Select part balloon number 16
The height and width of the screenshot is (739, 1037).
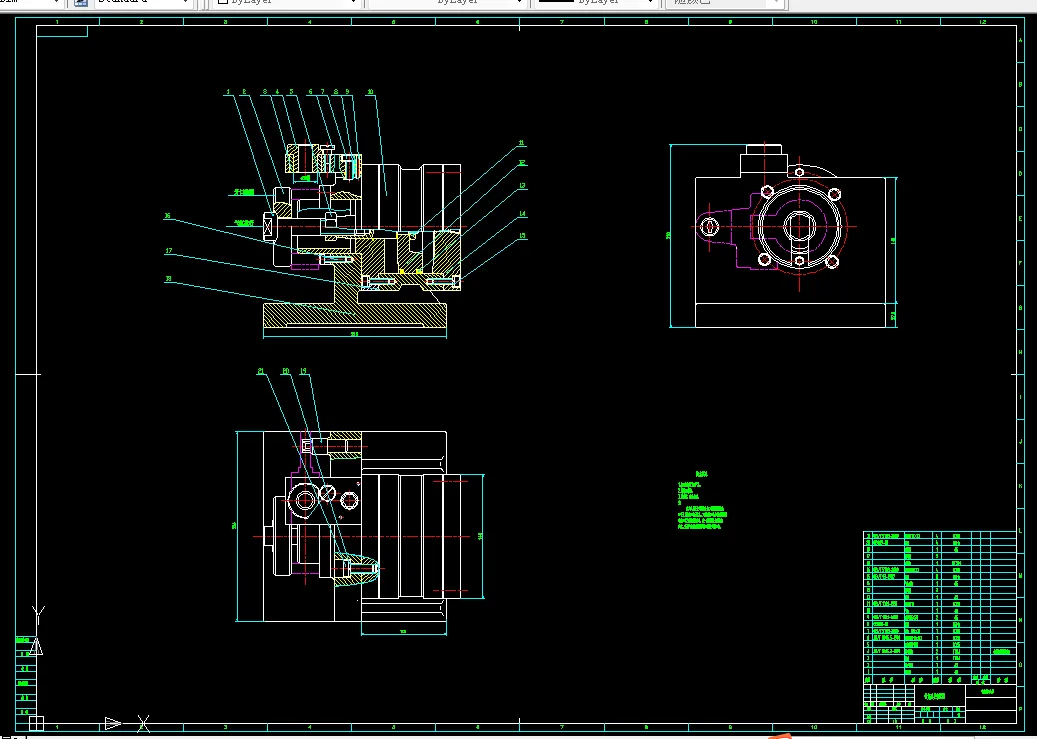pos(168,216)
